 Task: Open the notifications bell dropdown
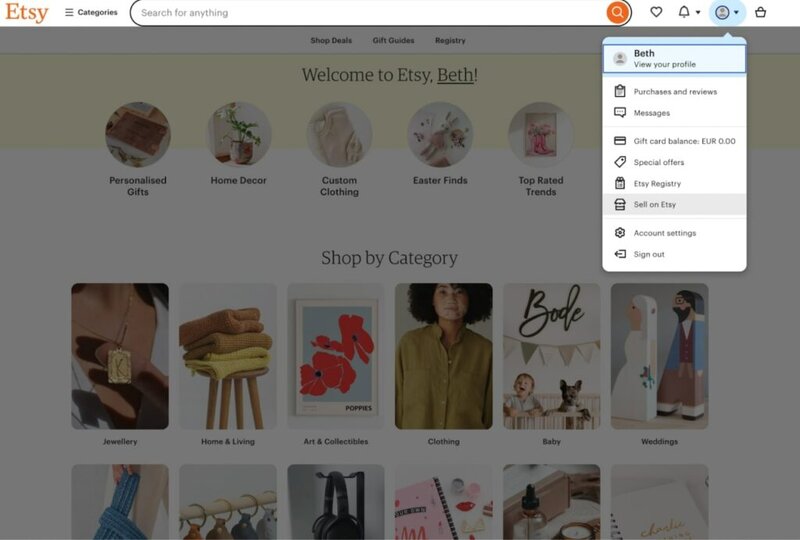[x=689, y=12]
